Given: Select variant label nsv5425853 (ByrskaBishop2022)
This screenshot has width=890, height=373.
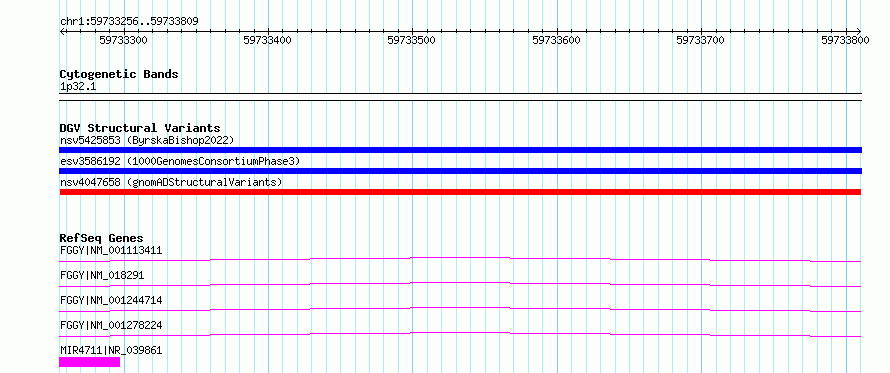Looking at the screenshot, I should (147, 140).
